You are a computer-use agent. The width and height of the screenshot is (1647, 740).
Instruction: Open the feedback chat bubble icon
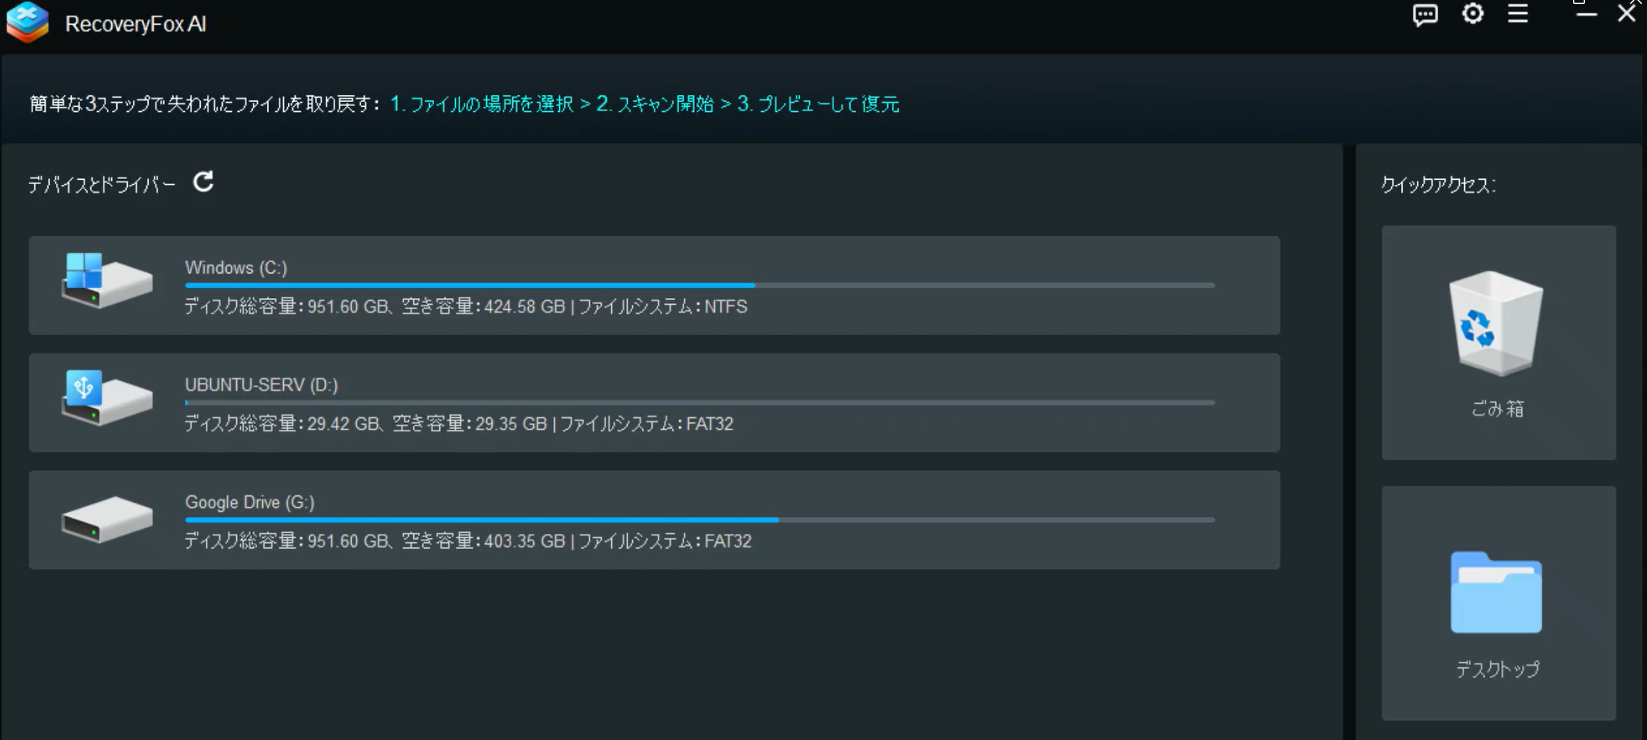[x=1425, y=15]
